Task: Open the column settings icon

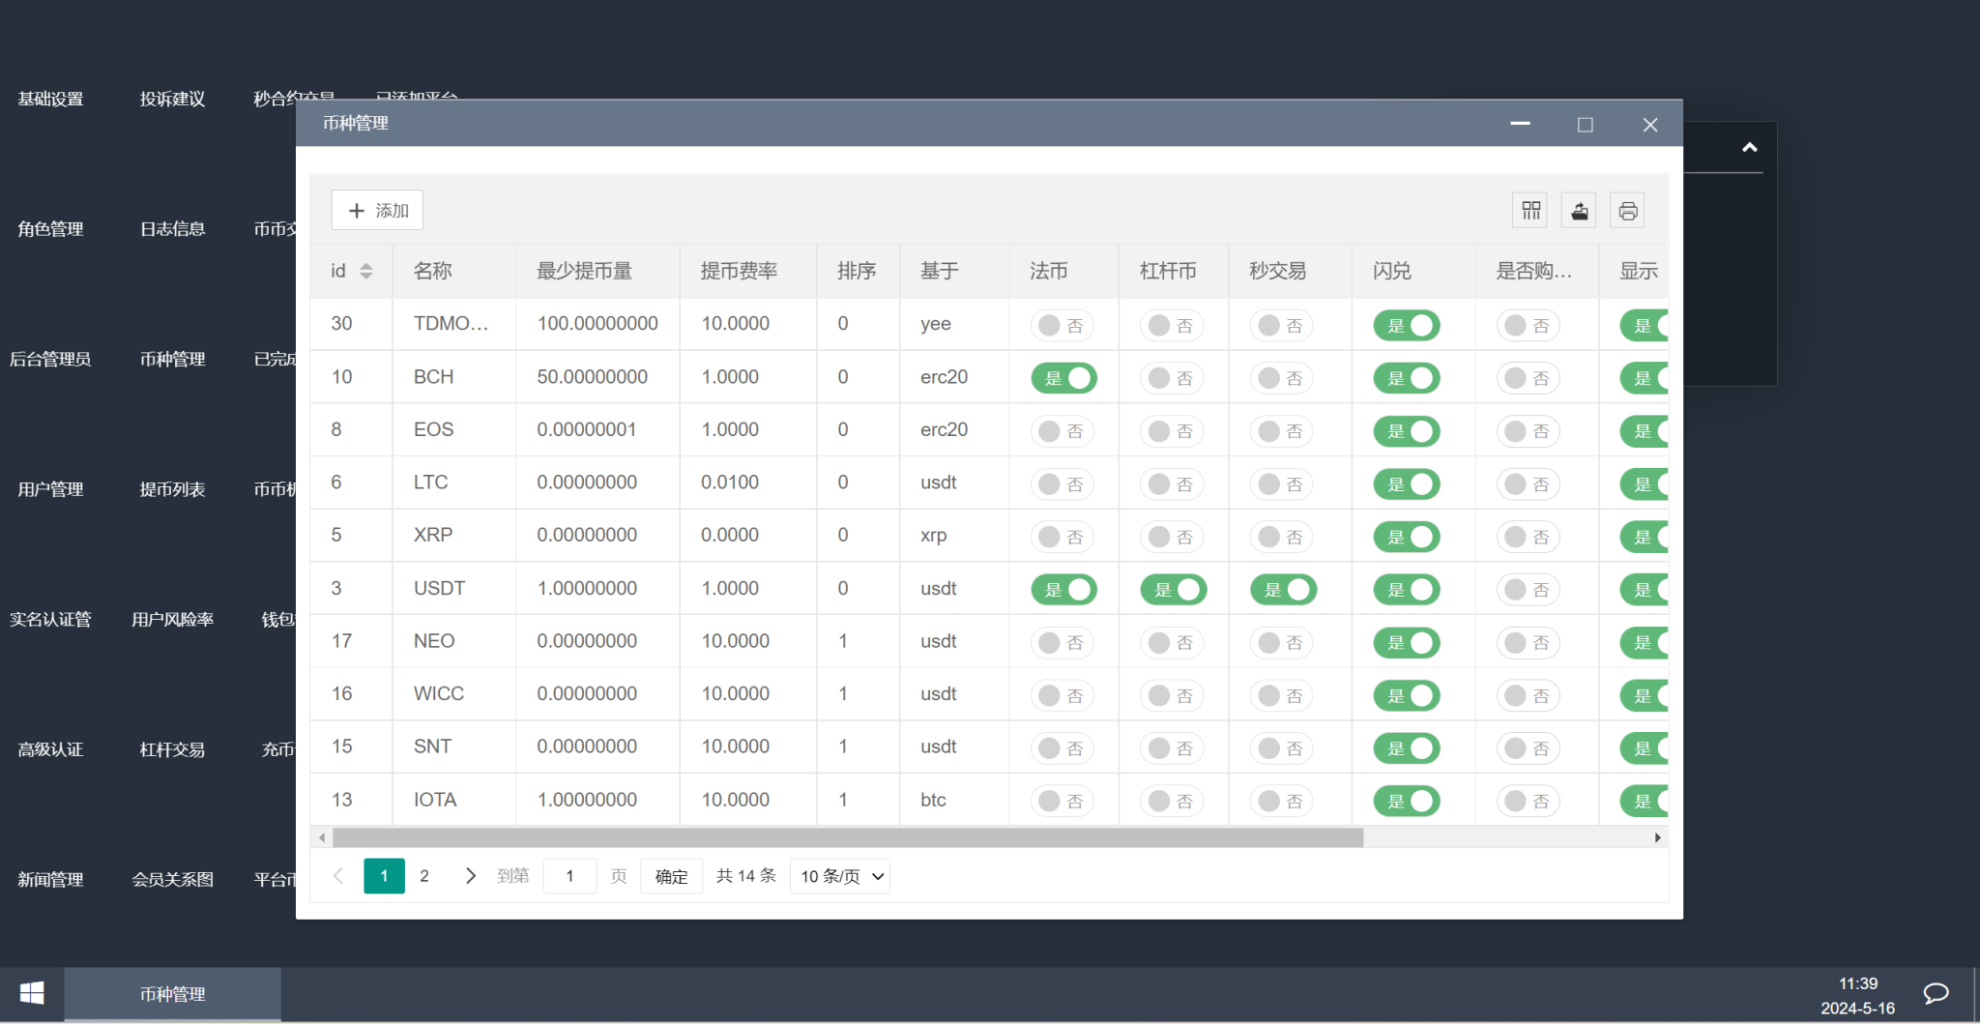Action: coord(1530,210)
